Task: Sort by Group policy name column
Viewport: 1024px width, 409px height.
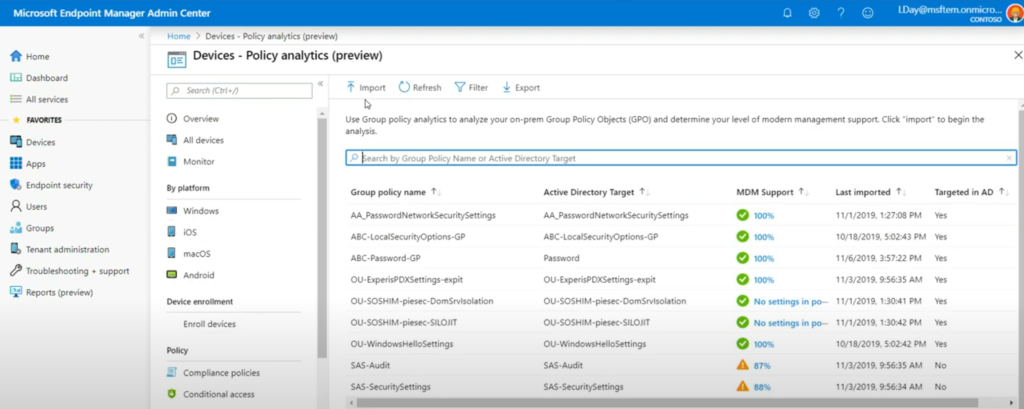Action: pyautogui.click(x=396, y=192)
